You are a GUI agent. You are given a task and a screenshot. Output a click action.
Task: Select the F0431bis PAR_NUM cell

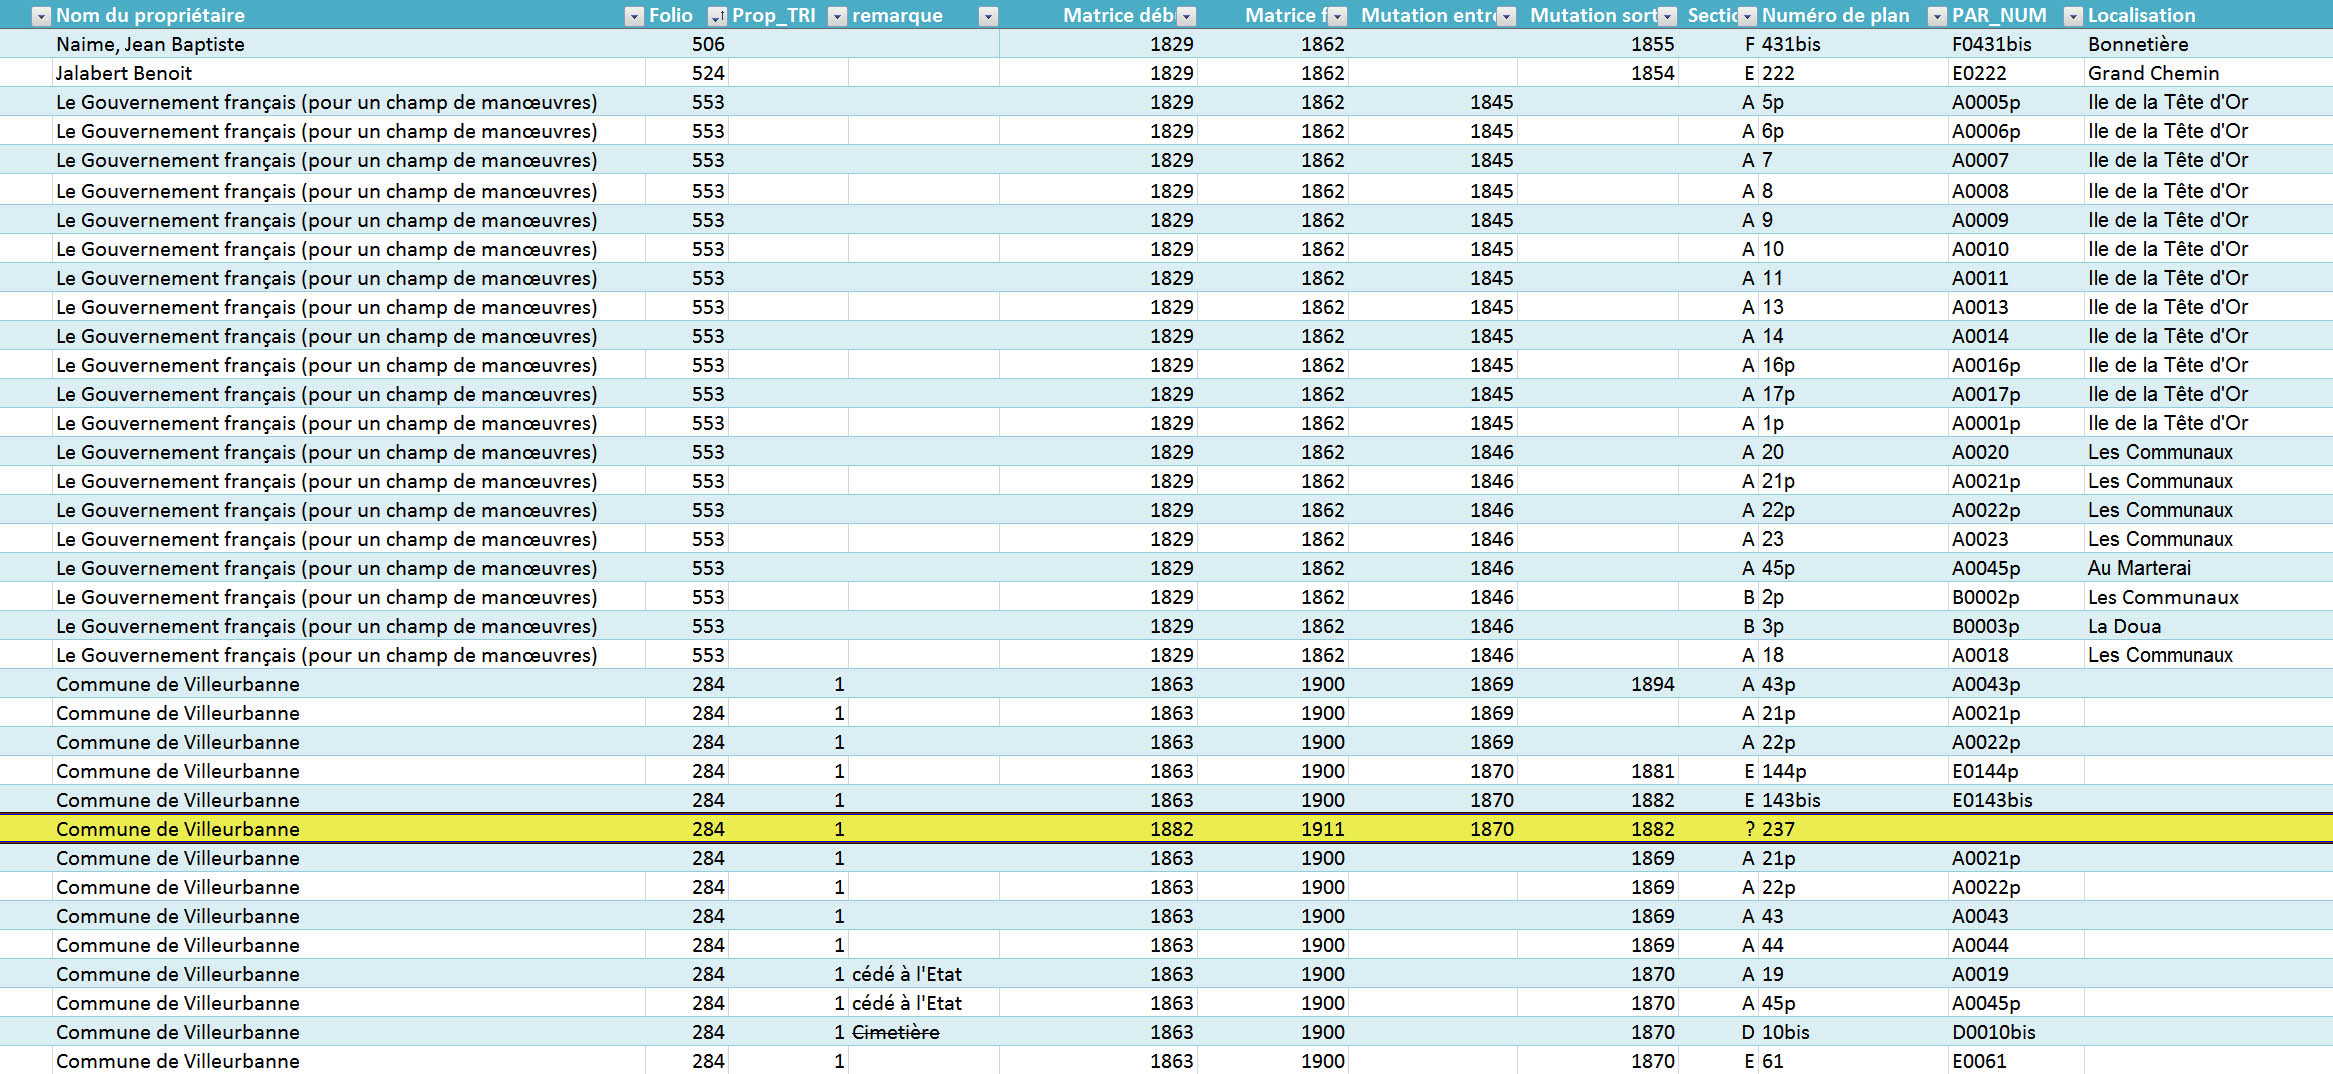pos(1991,44)
